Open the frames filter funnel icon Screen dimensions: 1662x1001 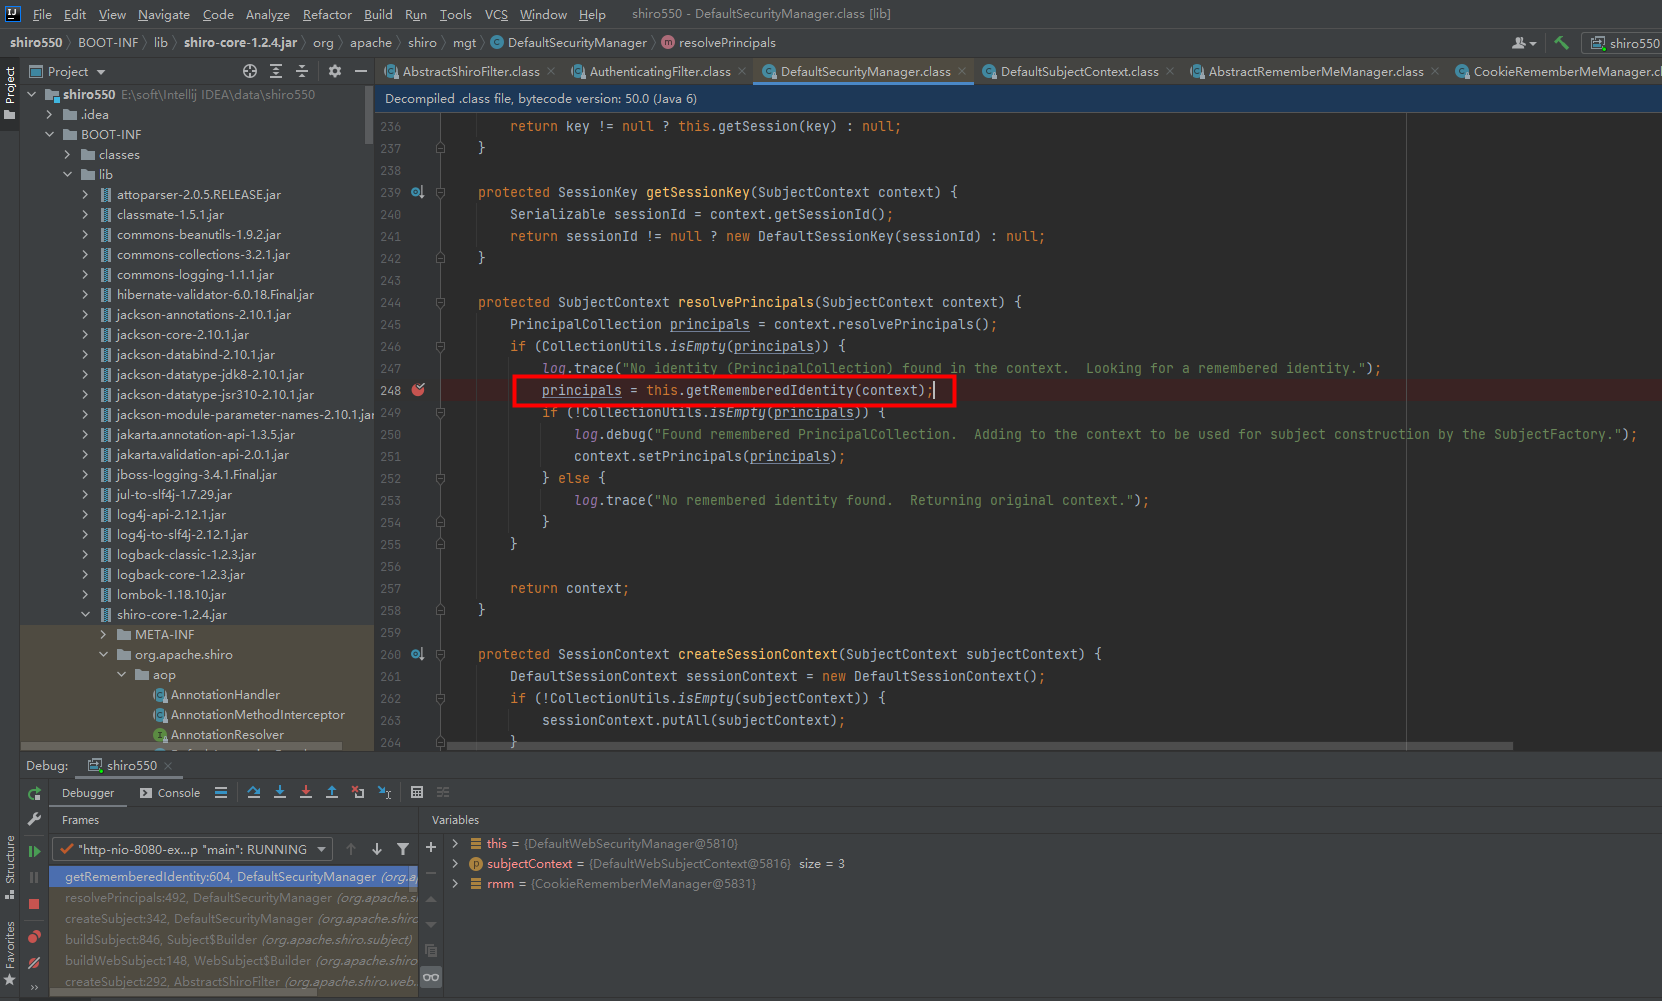403,849
